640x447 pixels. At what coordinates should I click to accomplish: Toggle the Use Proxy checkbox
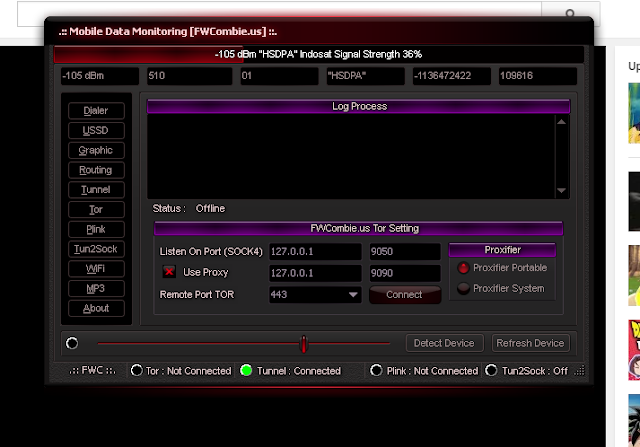[x=169, y=272]
